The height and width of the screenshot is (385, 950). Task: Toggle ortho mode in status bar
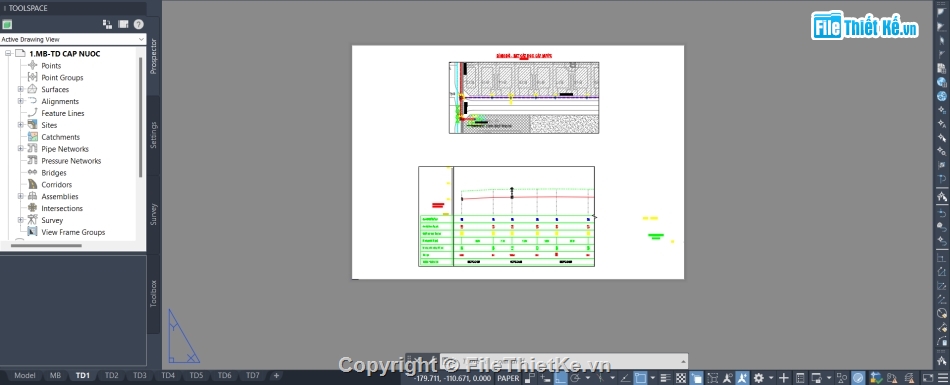click(560, 378)
